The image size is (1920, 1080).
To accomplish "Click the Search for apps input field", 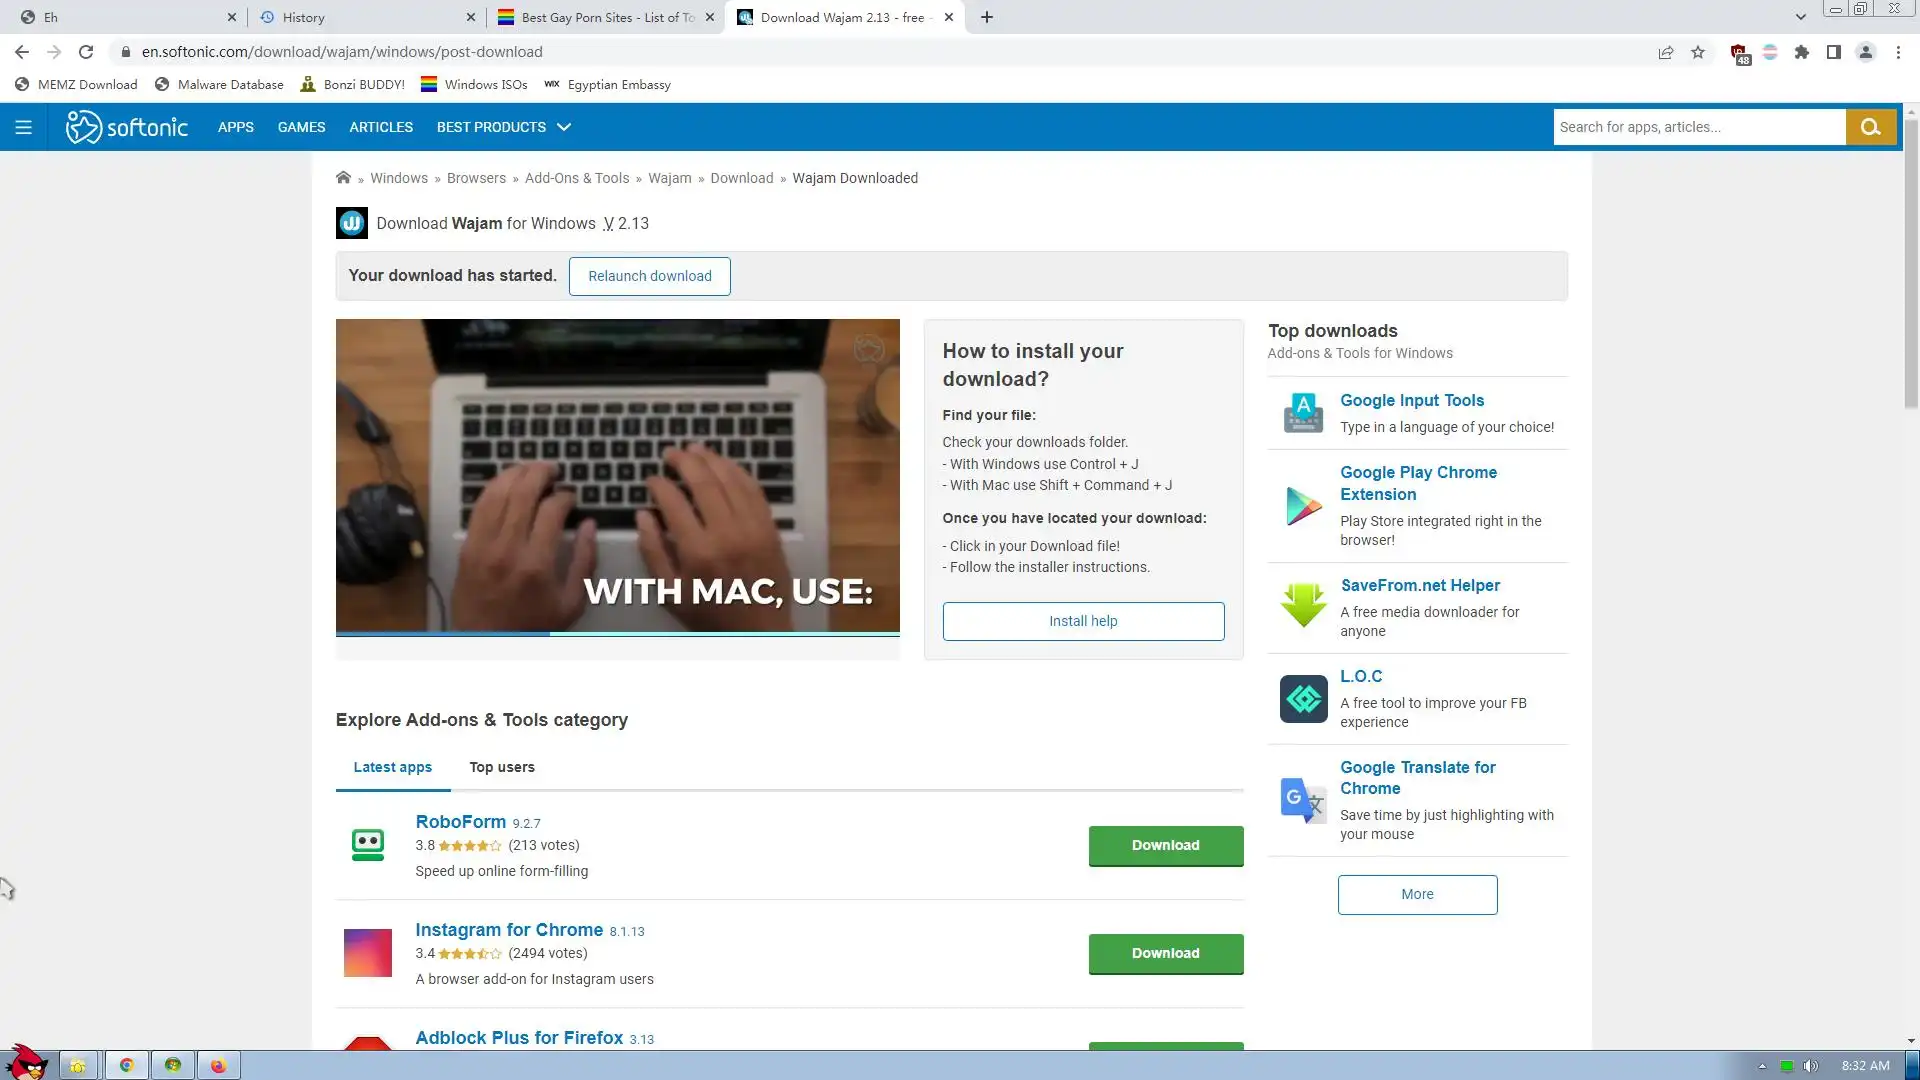I will (1698, 127).
